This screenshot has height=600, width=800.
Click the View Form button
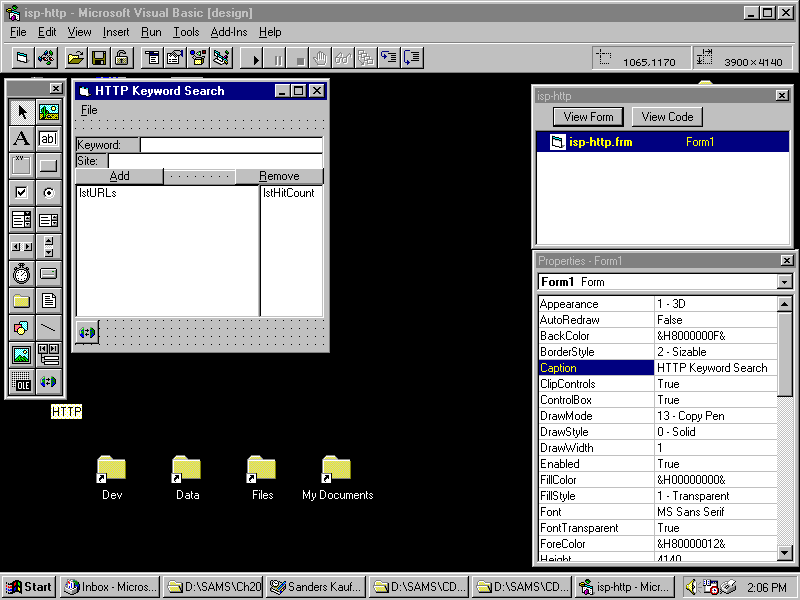[589, 117]
